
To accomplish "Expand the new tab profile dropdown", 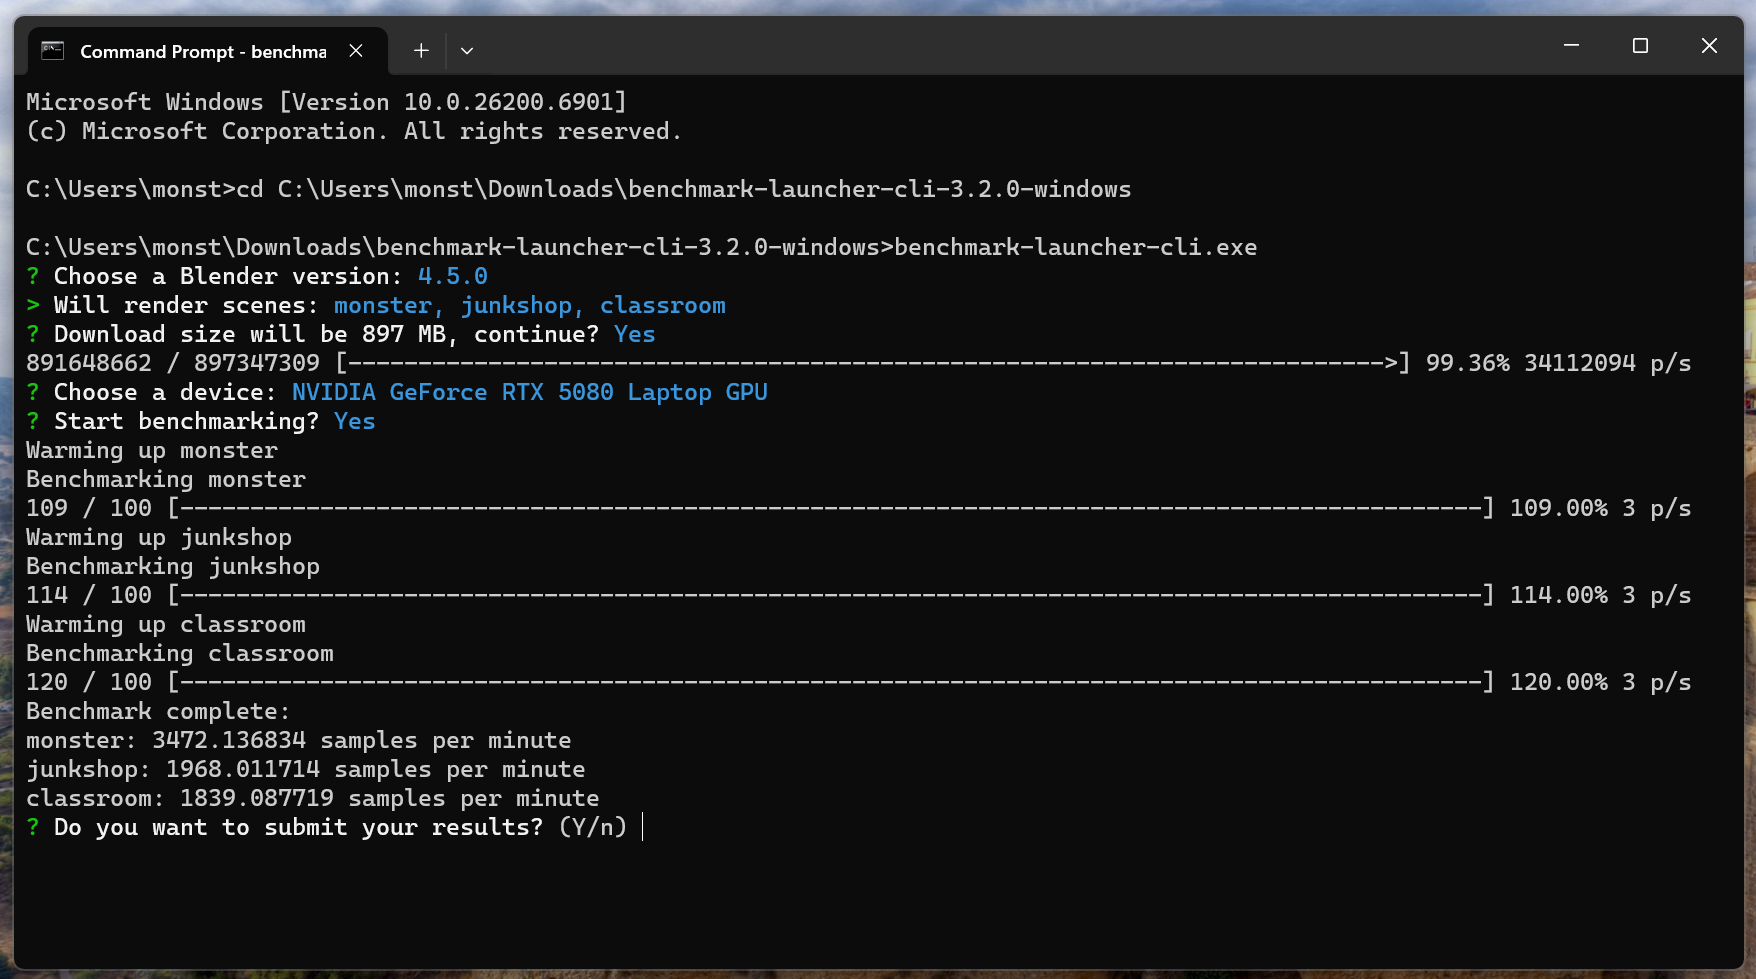I will [x=467, y=51].
